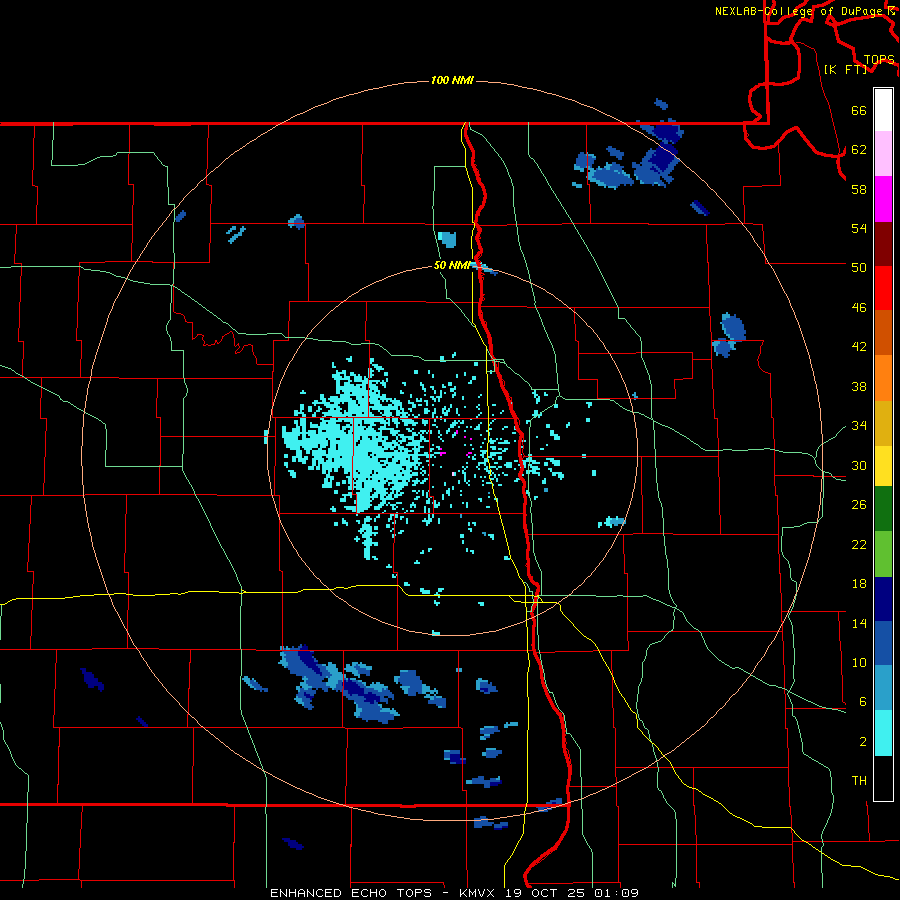Image resolution: width=900 pixels, height=900 pixels.
Task: Click the light pink legend swatch
Action: (x=883, y=154)
